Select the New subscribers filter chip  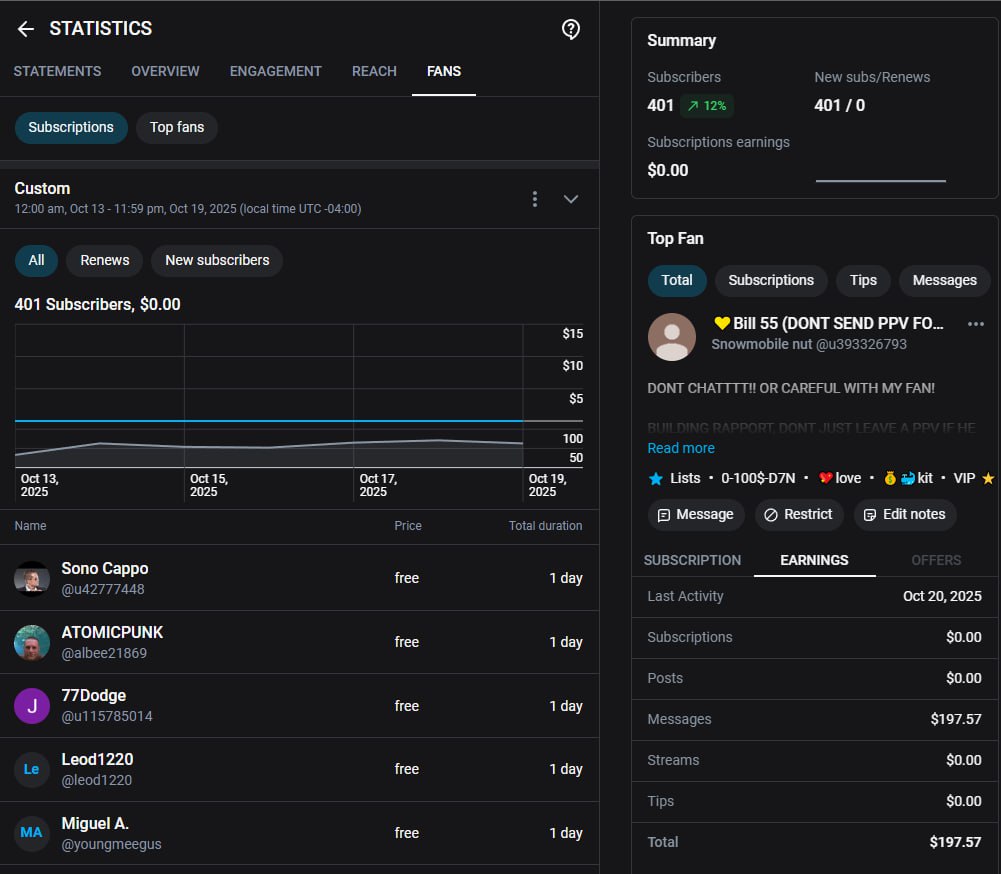217,260
